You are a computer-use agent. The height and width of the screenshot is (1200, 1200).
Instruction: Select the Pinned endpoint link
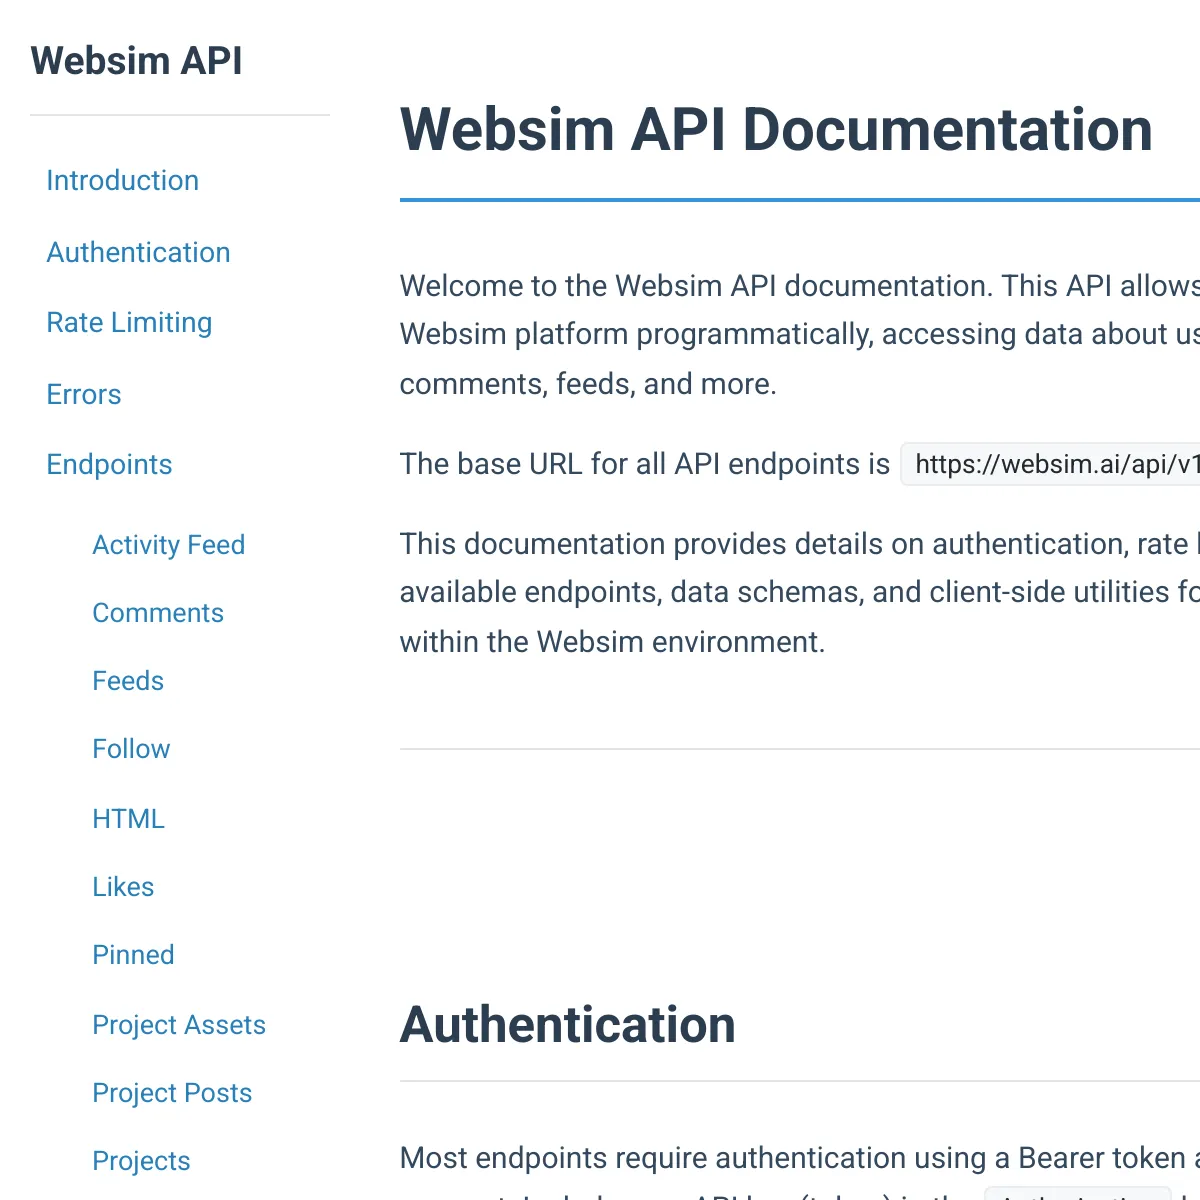[x=133, y=955]
